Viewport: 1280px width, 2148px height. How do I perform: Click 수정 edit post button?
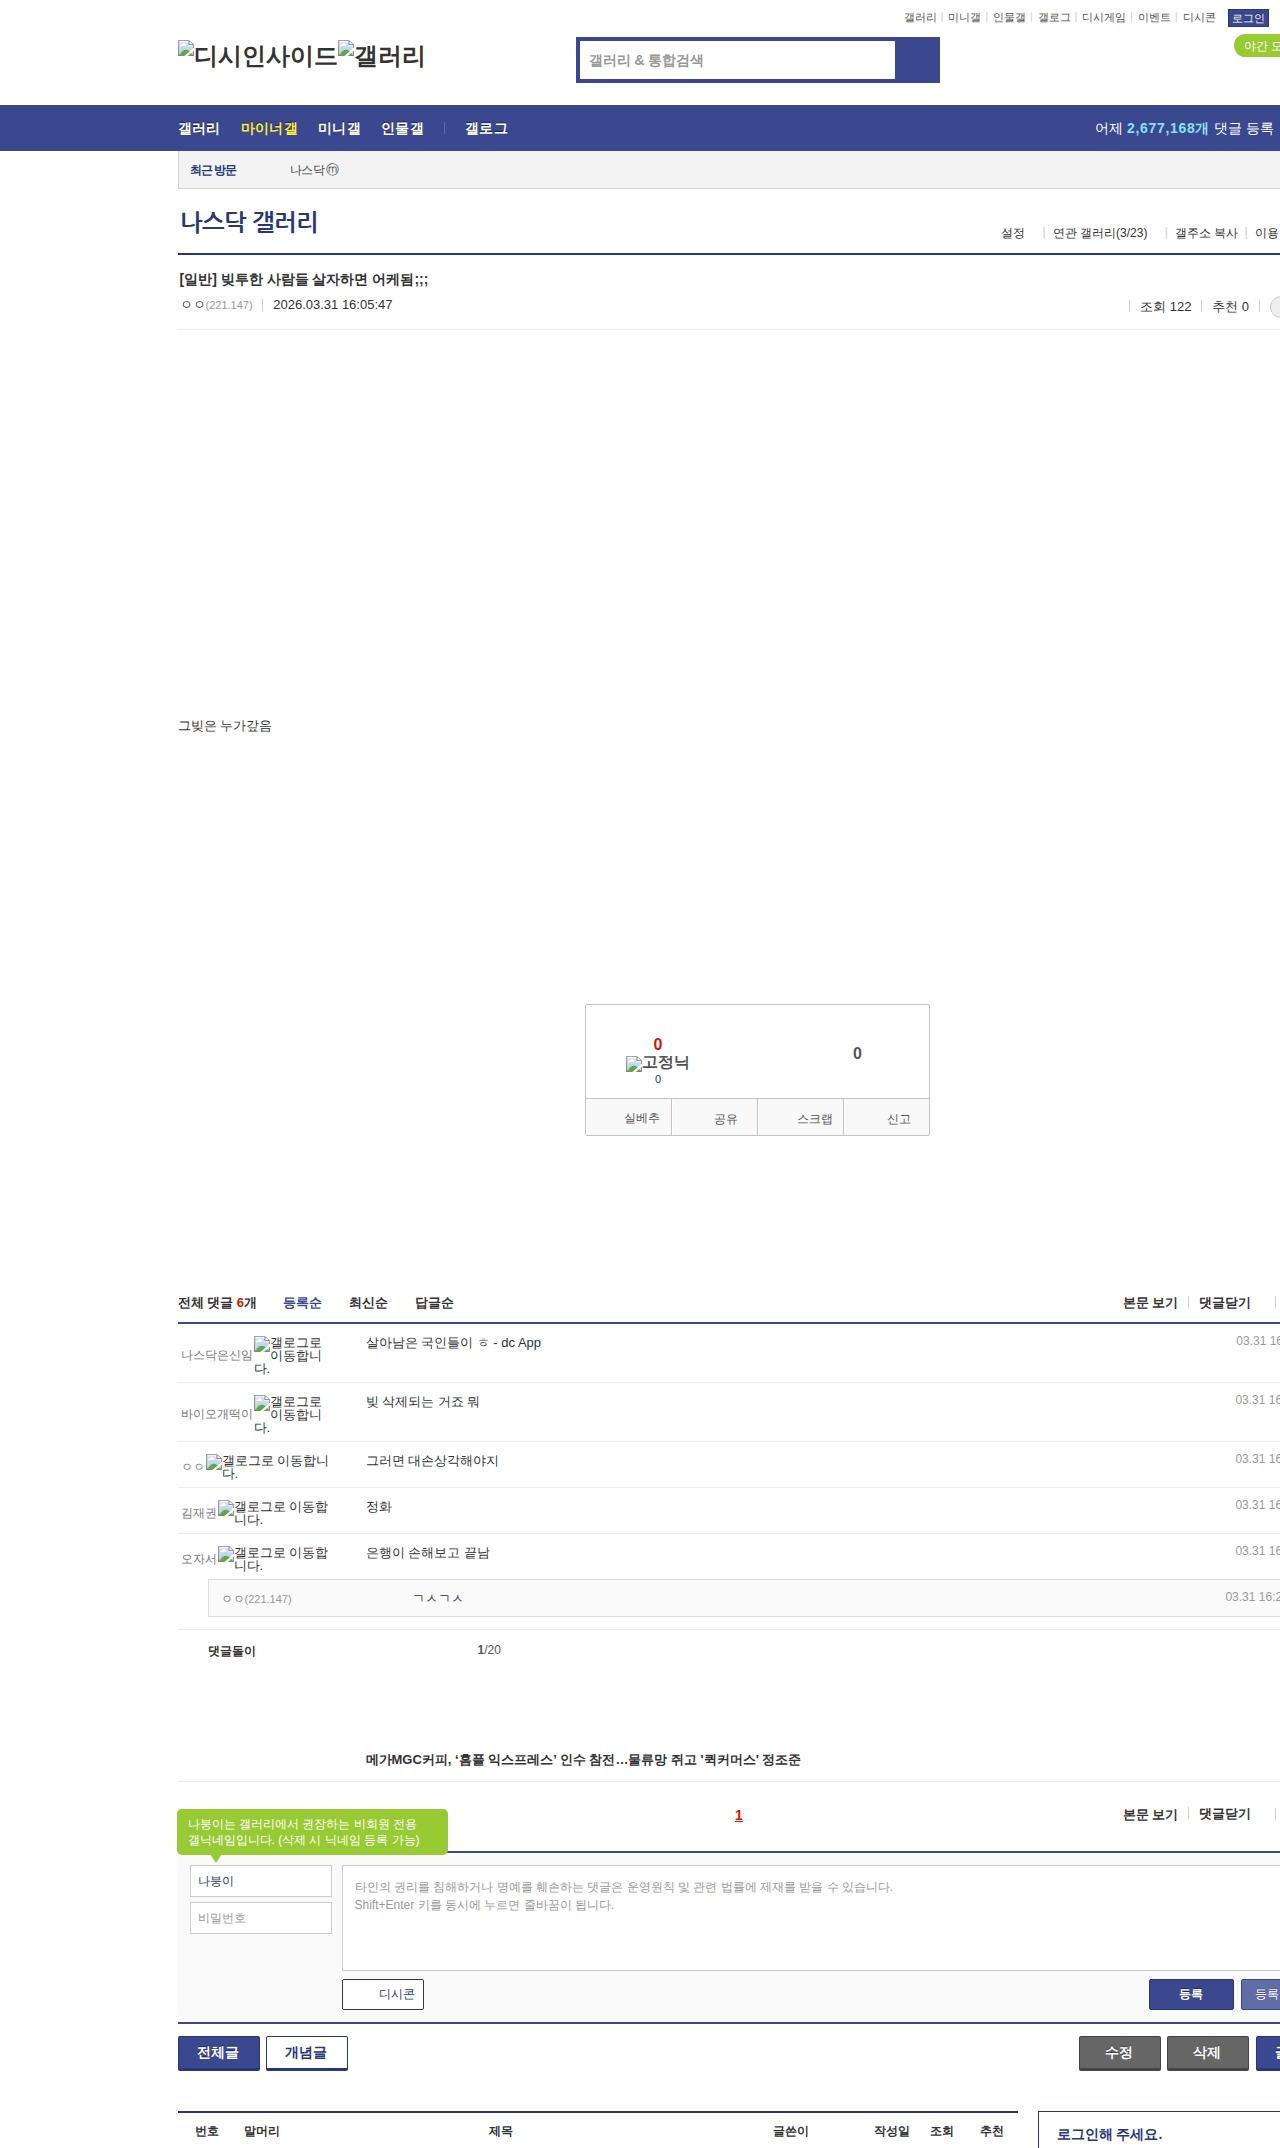1120,2053
